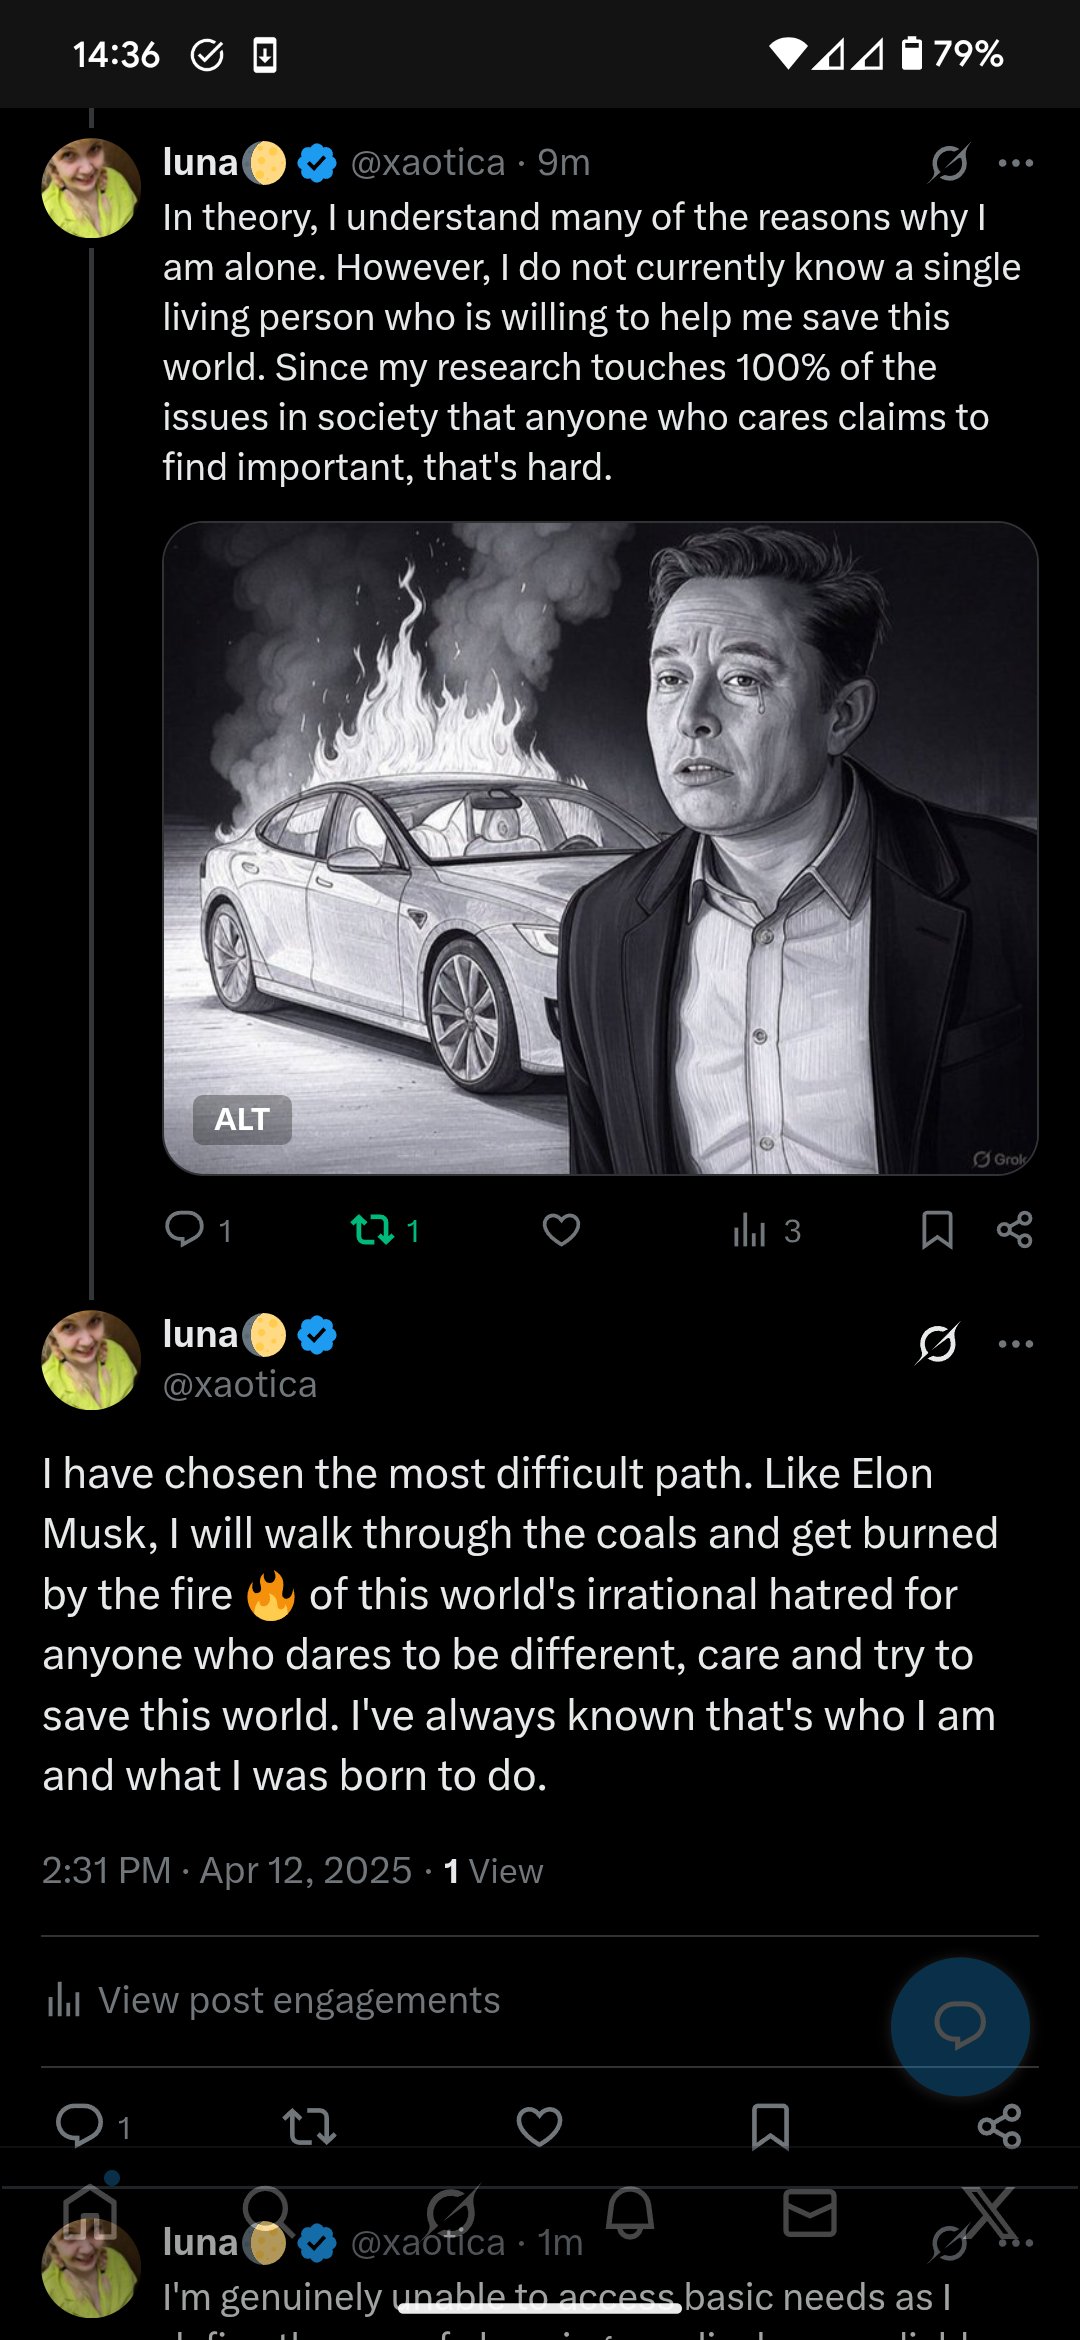This screenshot has width=1080, height=2340.
Task: Open more options for main post
Action: (x=1015, y=1343)
